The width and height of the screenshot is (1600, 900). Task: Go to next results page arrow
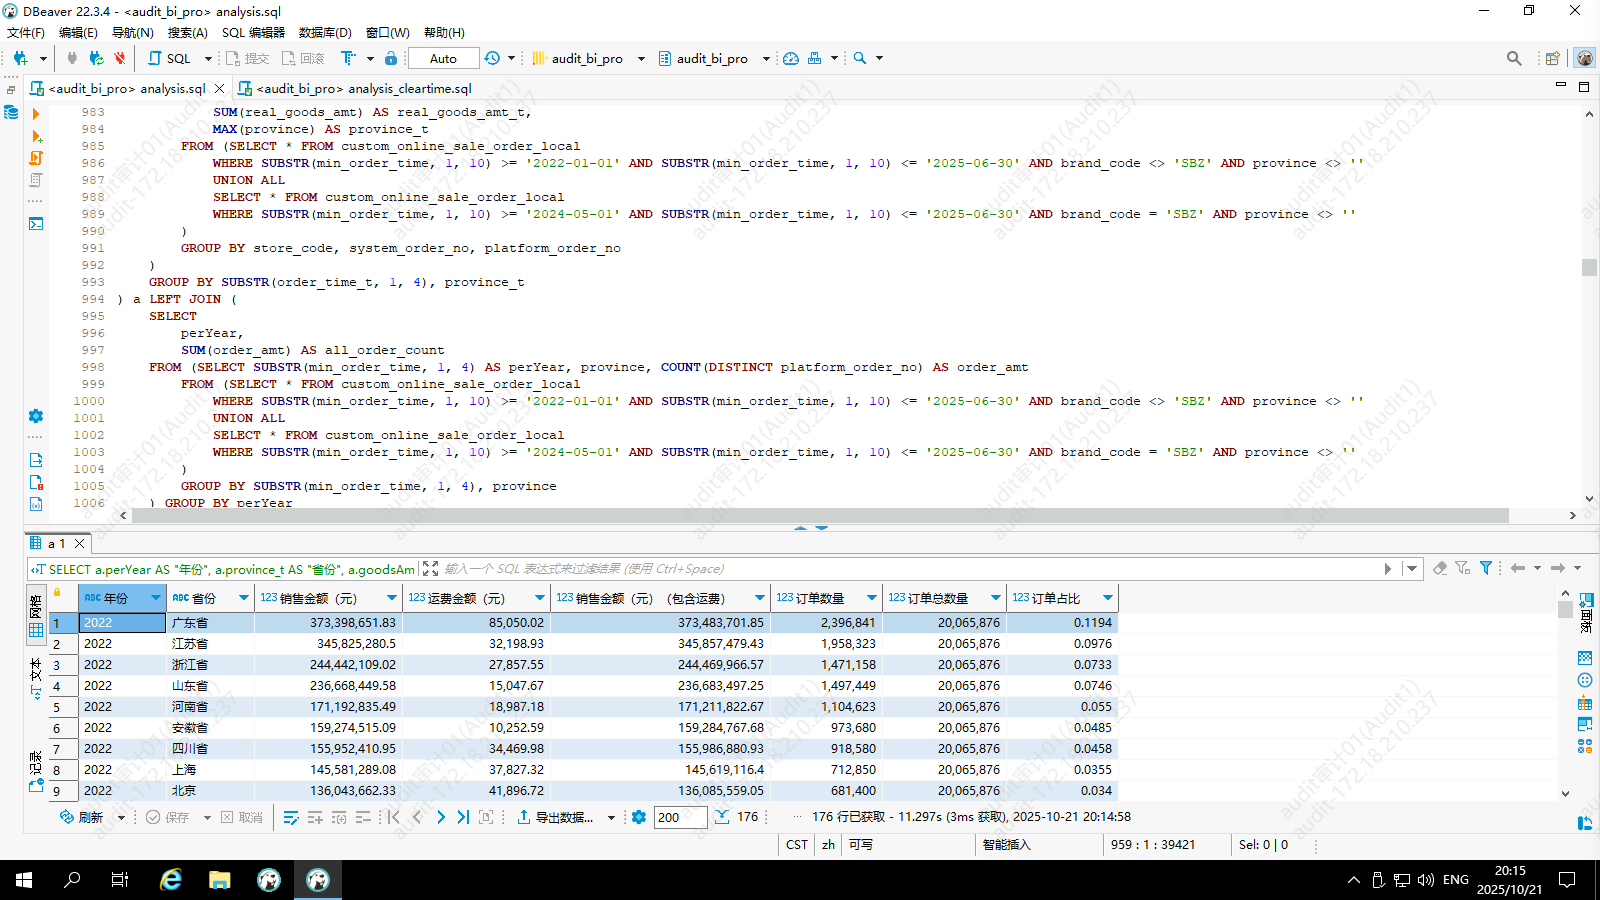tap(440, 817)
